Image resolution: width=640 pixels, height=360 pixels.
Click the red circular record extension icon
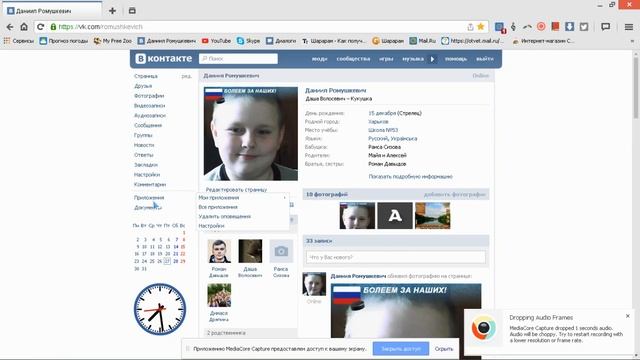[x=541, y=27]
